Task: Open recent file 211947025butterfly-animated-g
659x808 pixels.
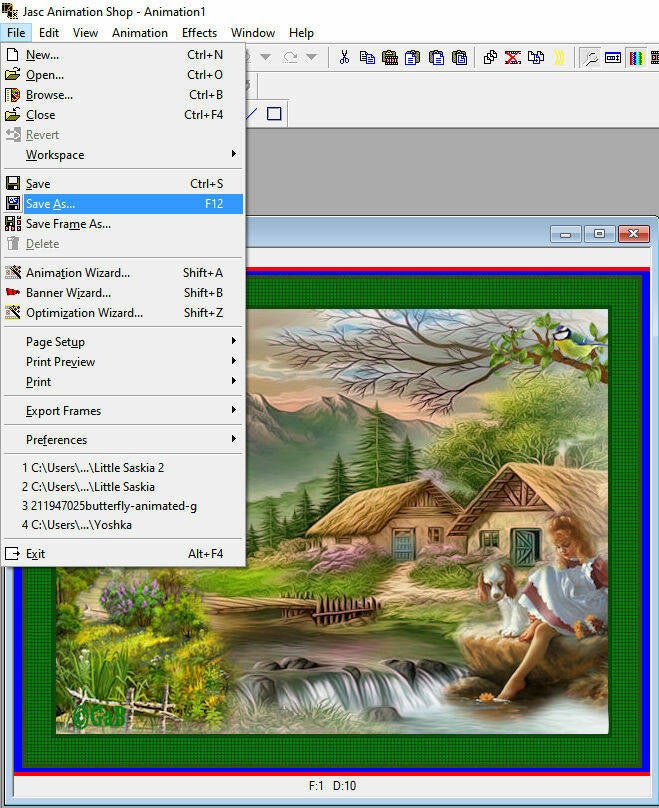Action: coord(123,506)
